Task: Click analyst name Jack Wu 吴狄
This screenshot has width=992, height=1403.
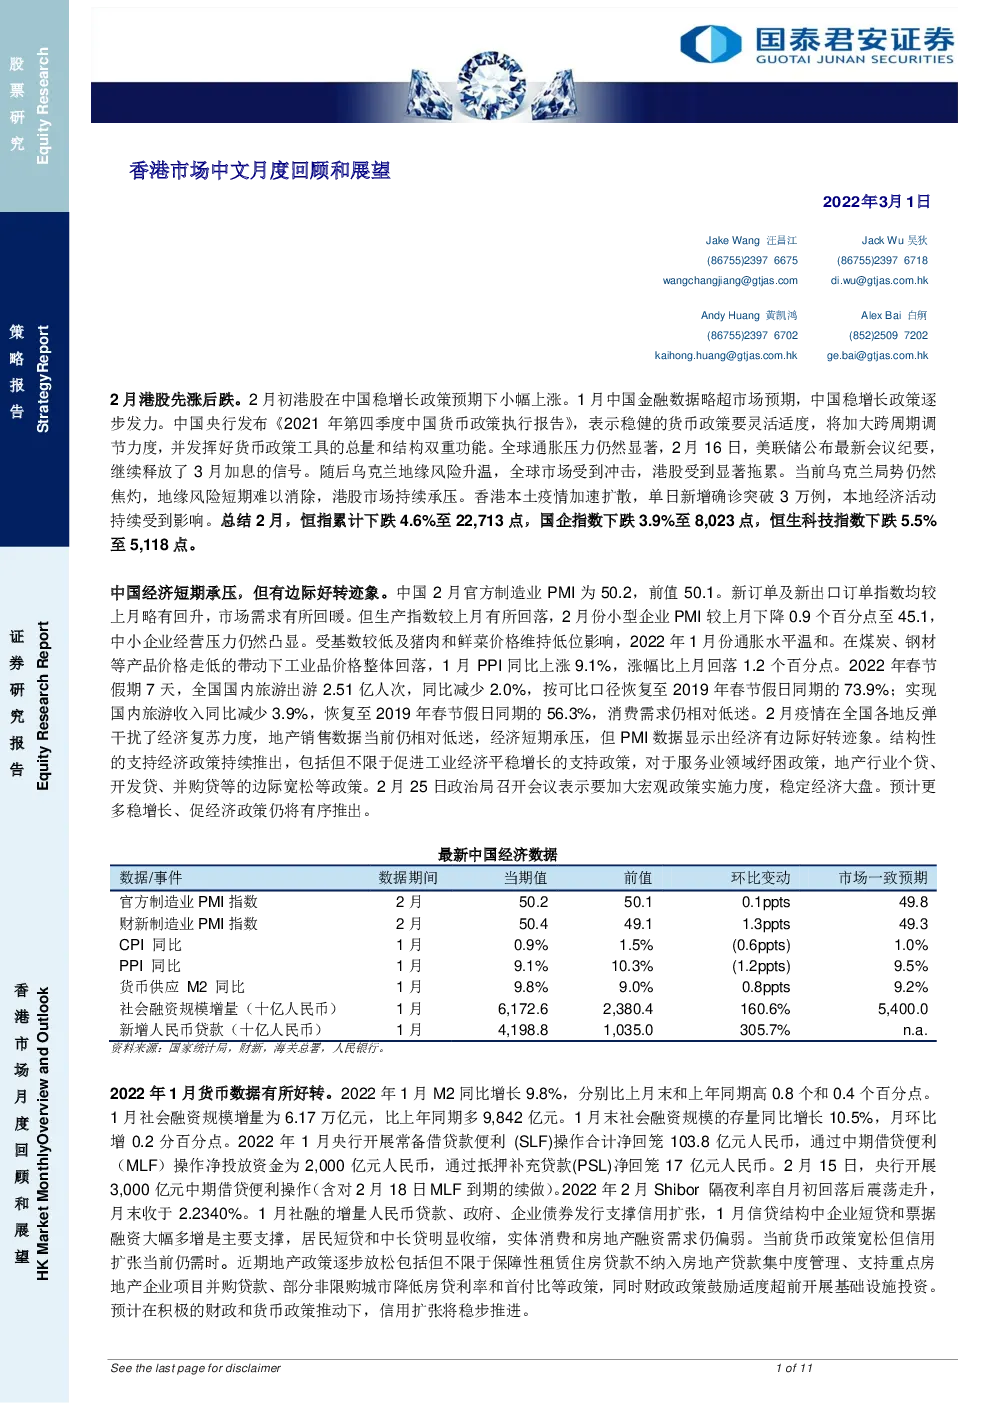Action: pyautogui.click(x=895, y=241)
